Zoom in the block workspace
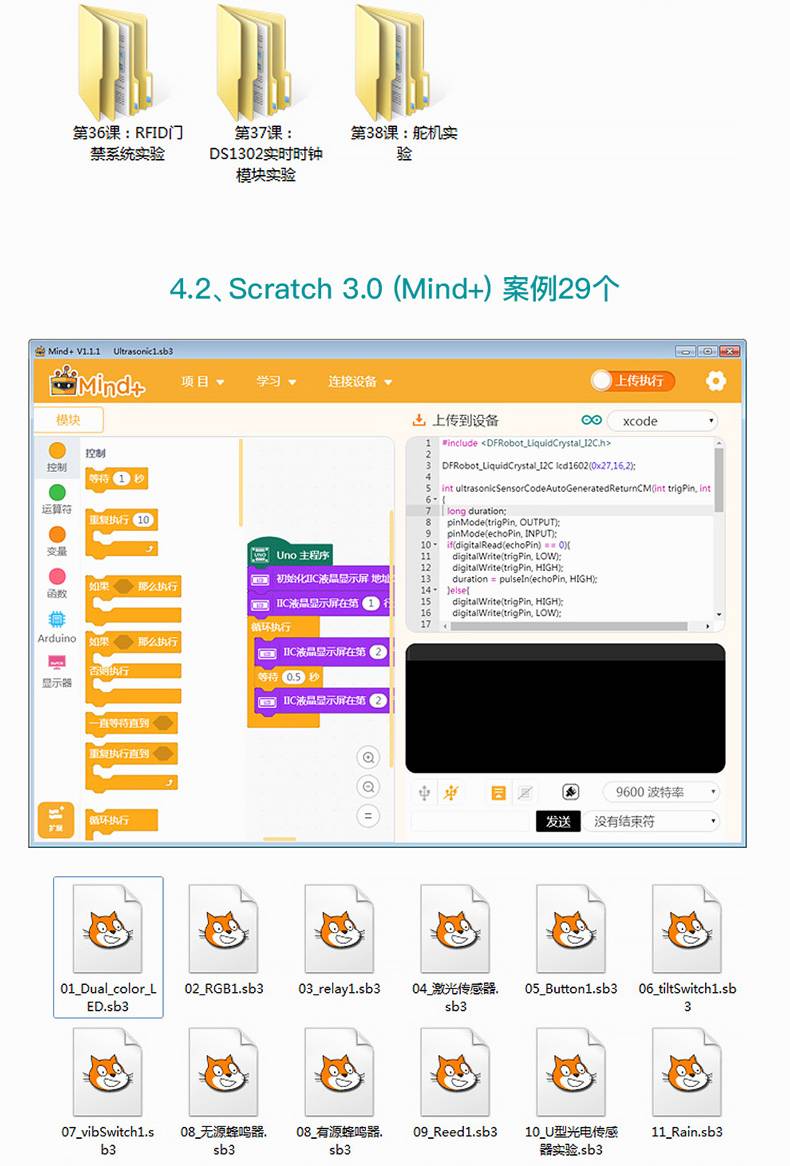Image resolution: width=790 pixels, height=1166 pixels. point(368,758)
